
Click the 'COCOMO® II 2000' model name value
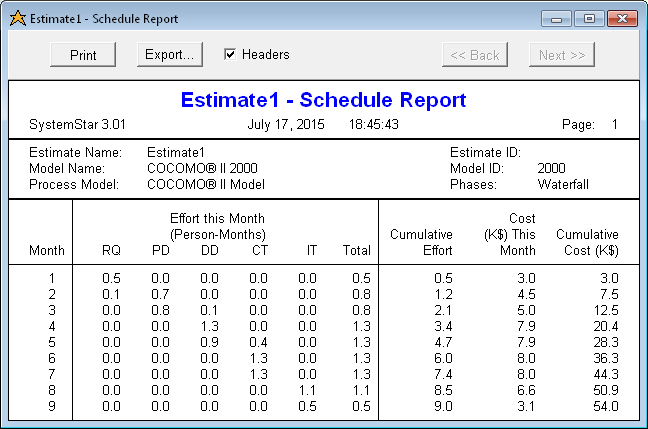click(202, 168)
